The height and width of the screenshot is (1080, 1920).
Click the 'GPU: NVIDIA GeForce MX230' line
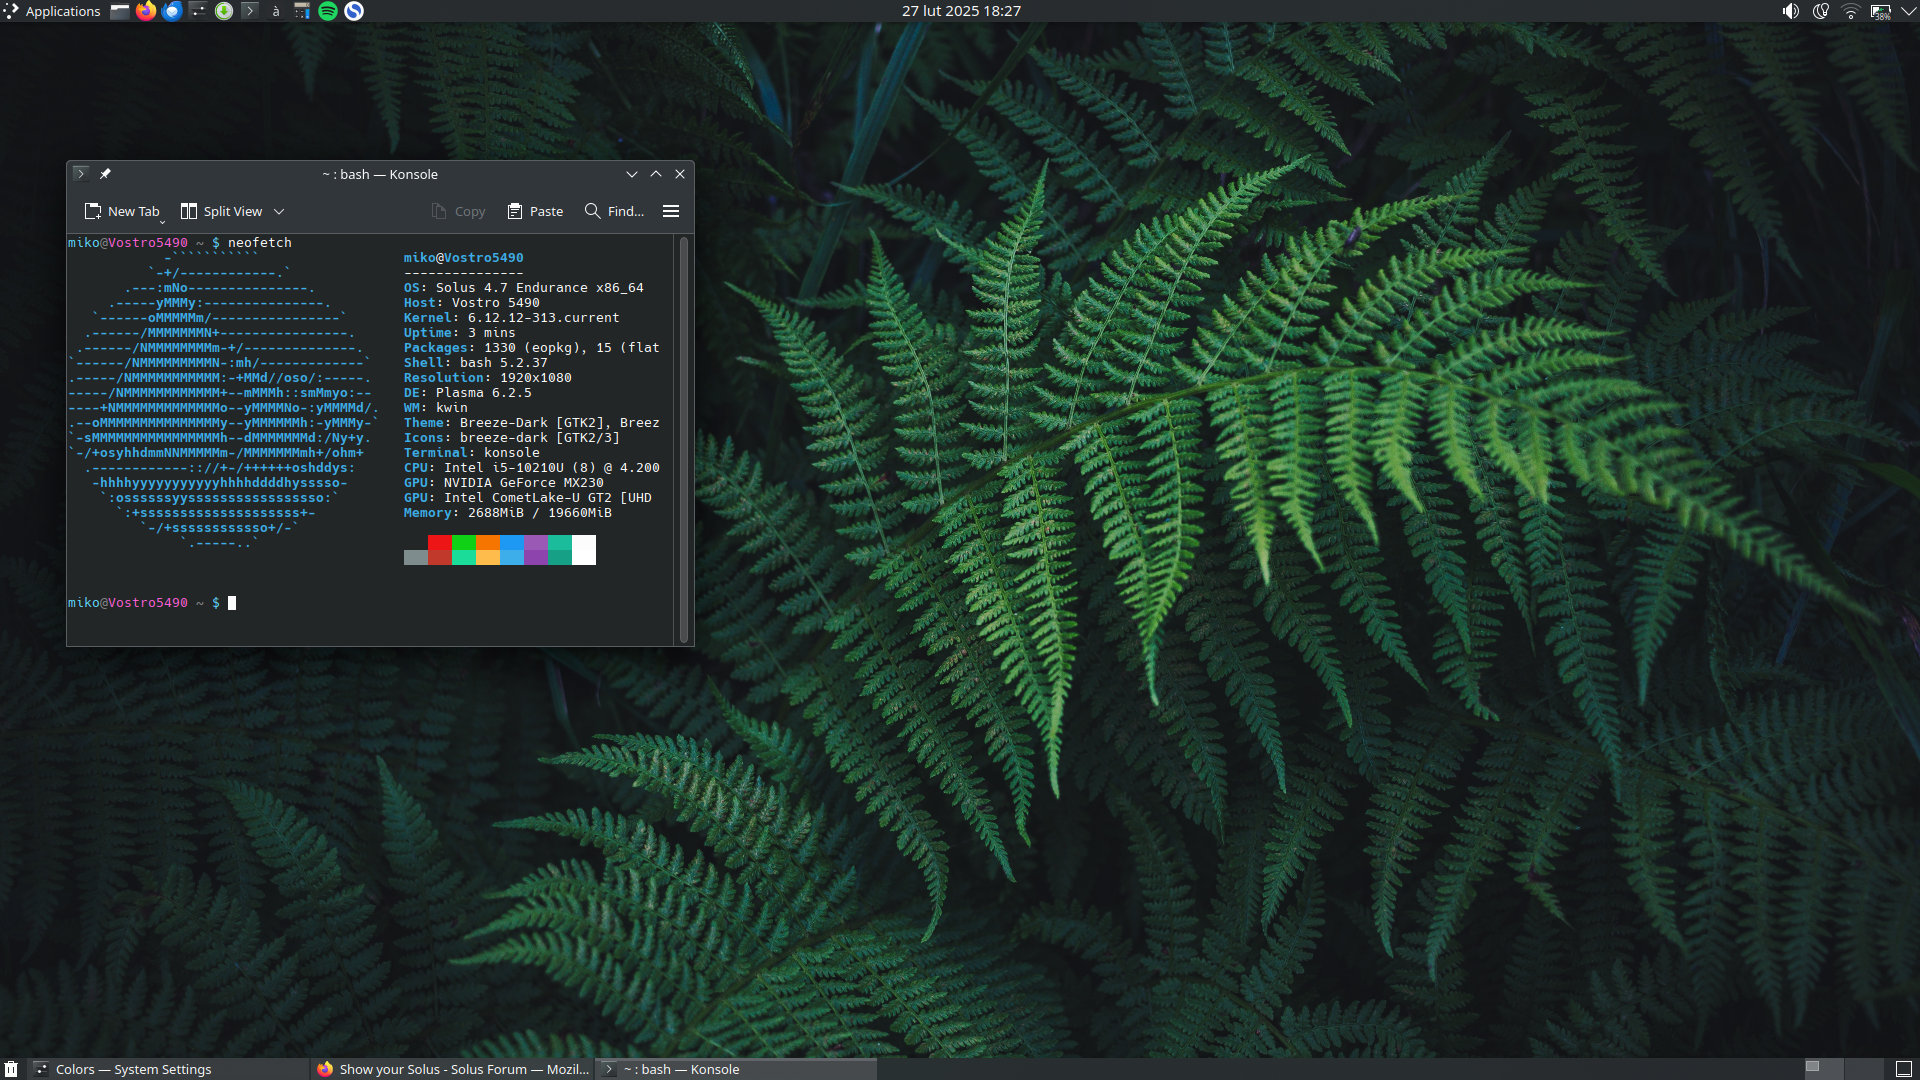pos(504,483)
